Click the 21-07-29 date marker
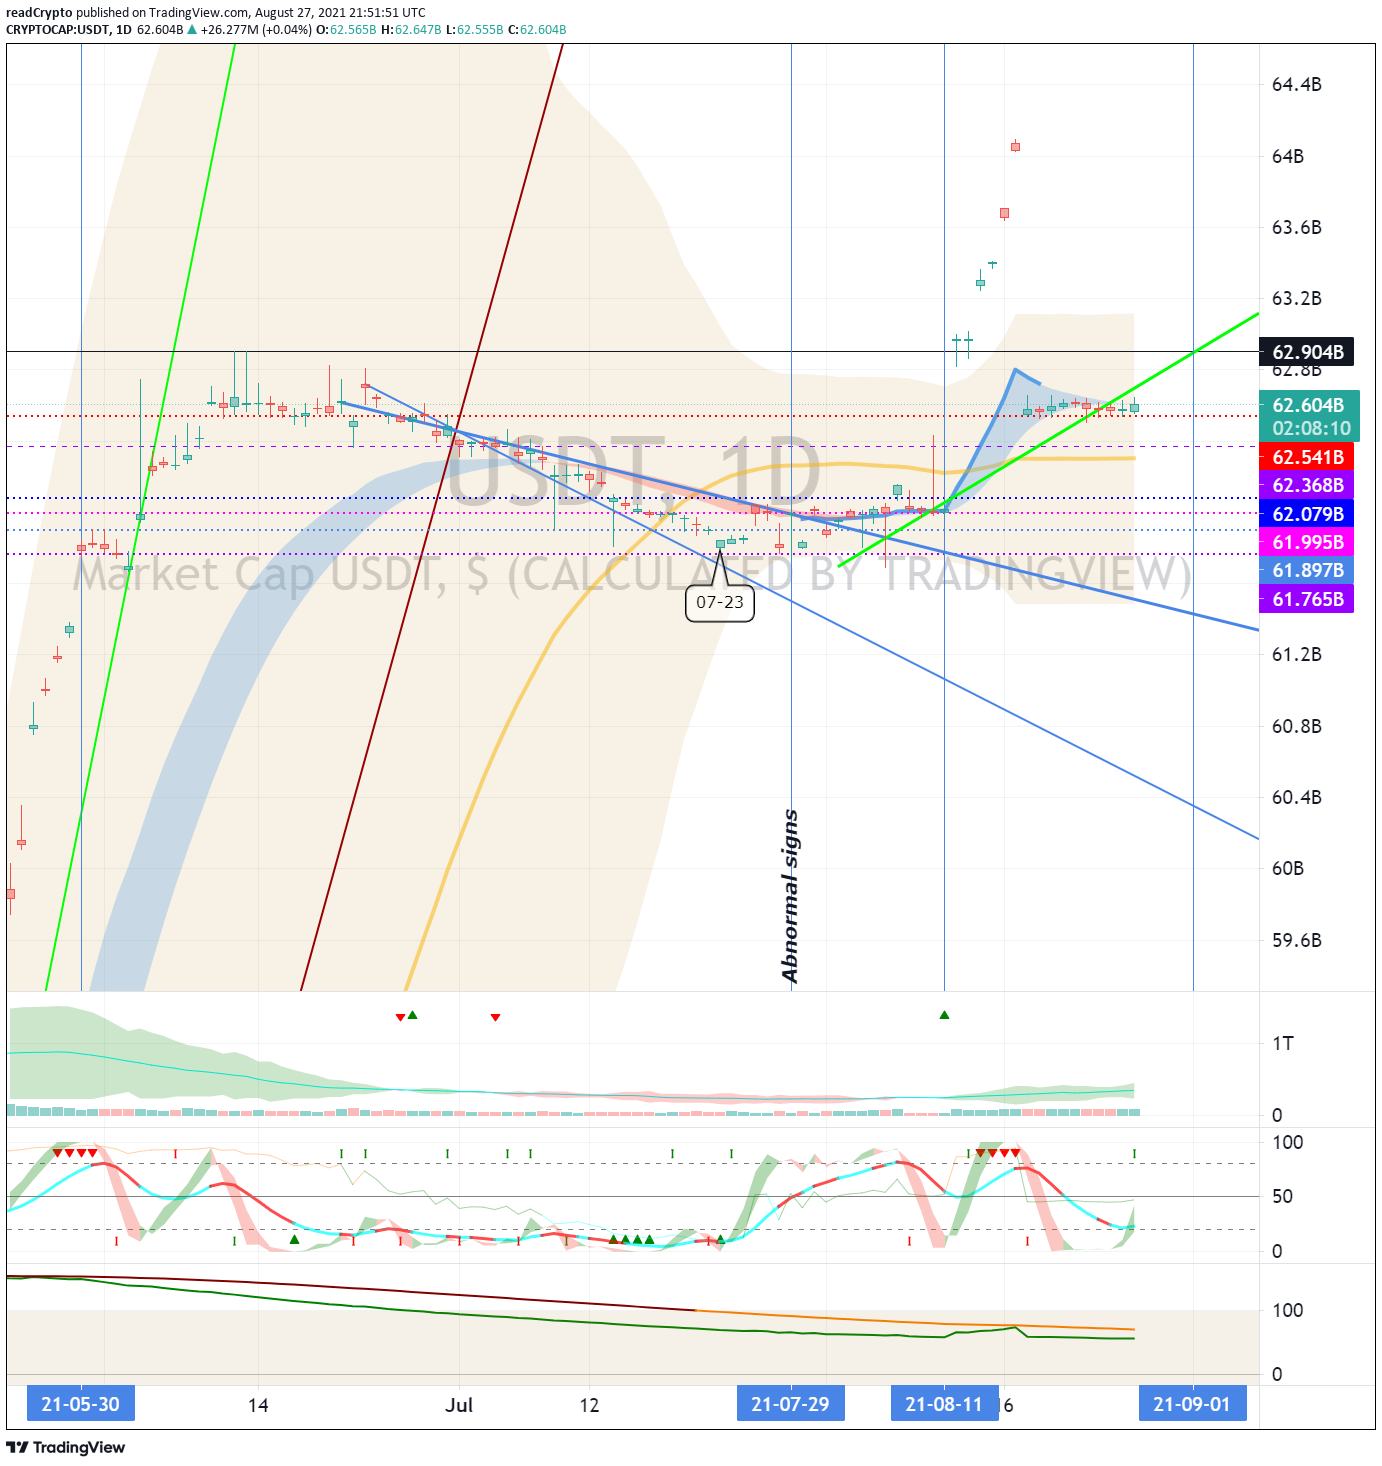Image resolution: width=1382 pixels, height=1466 pixels. tap(790, 1404)
